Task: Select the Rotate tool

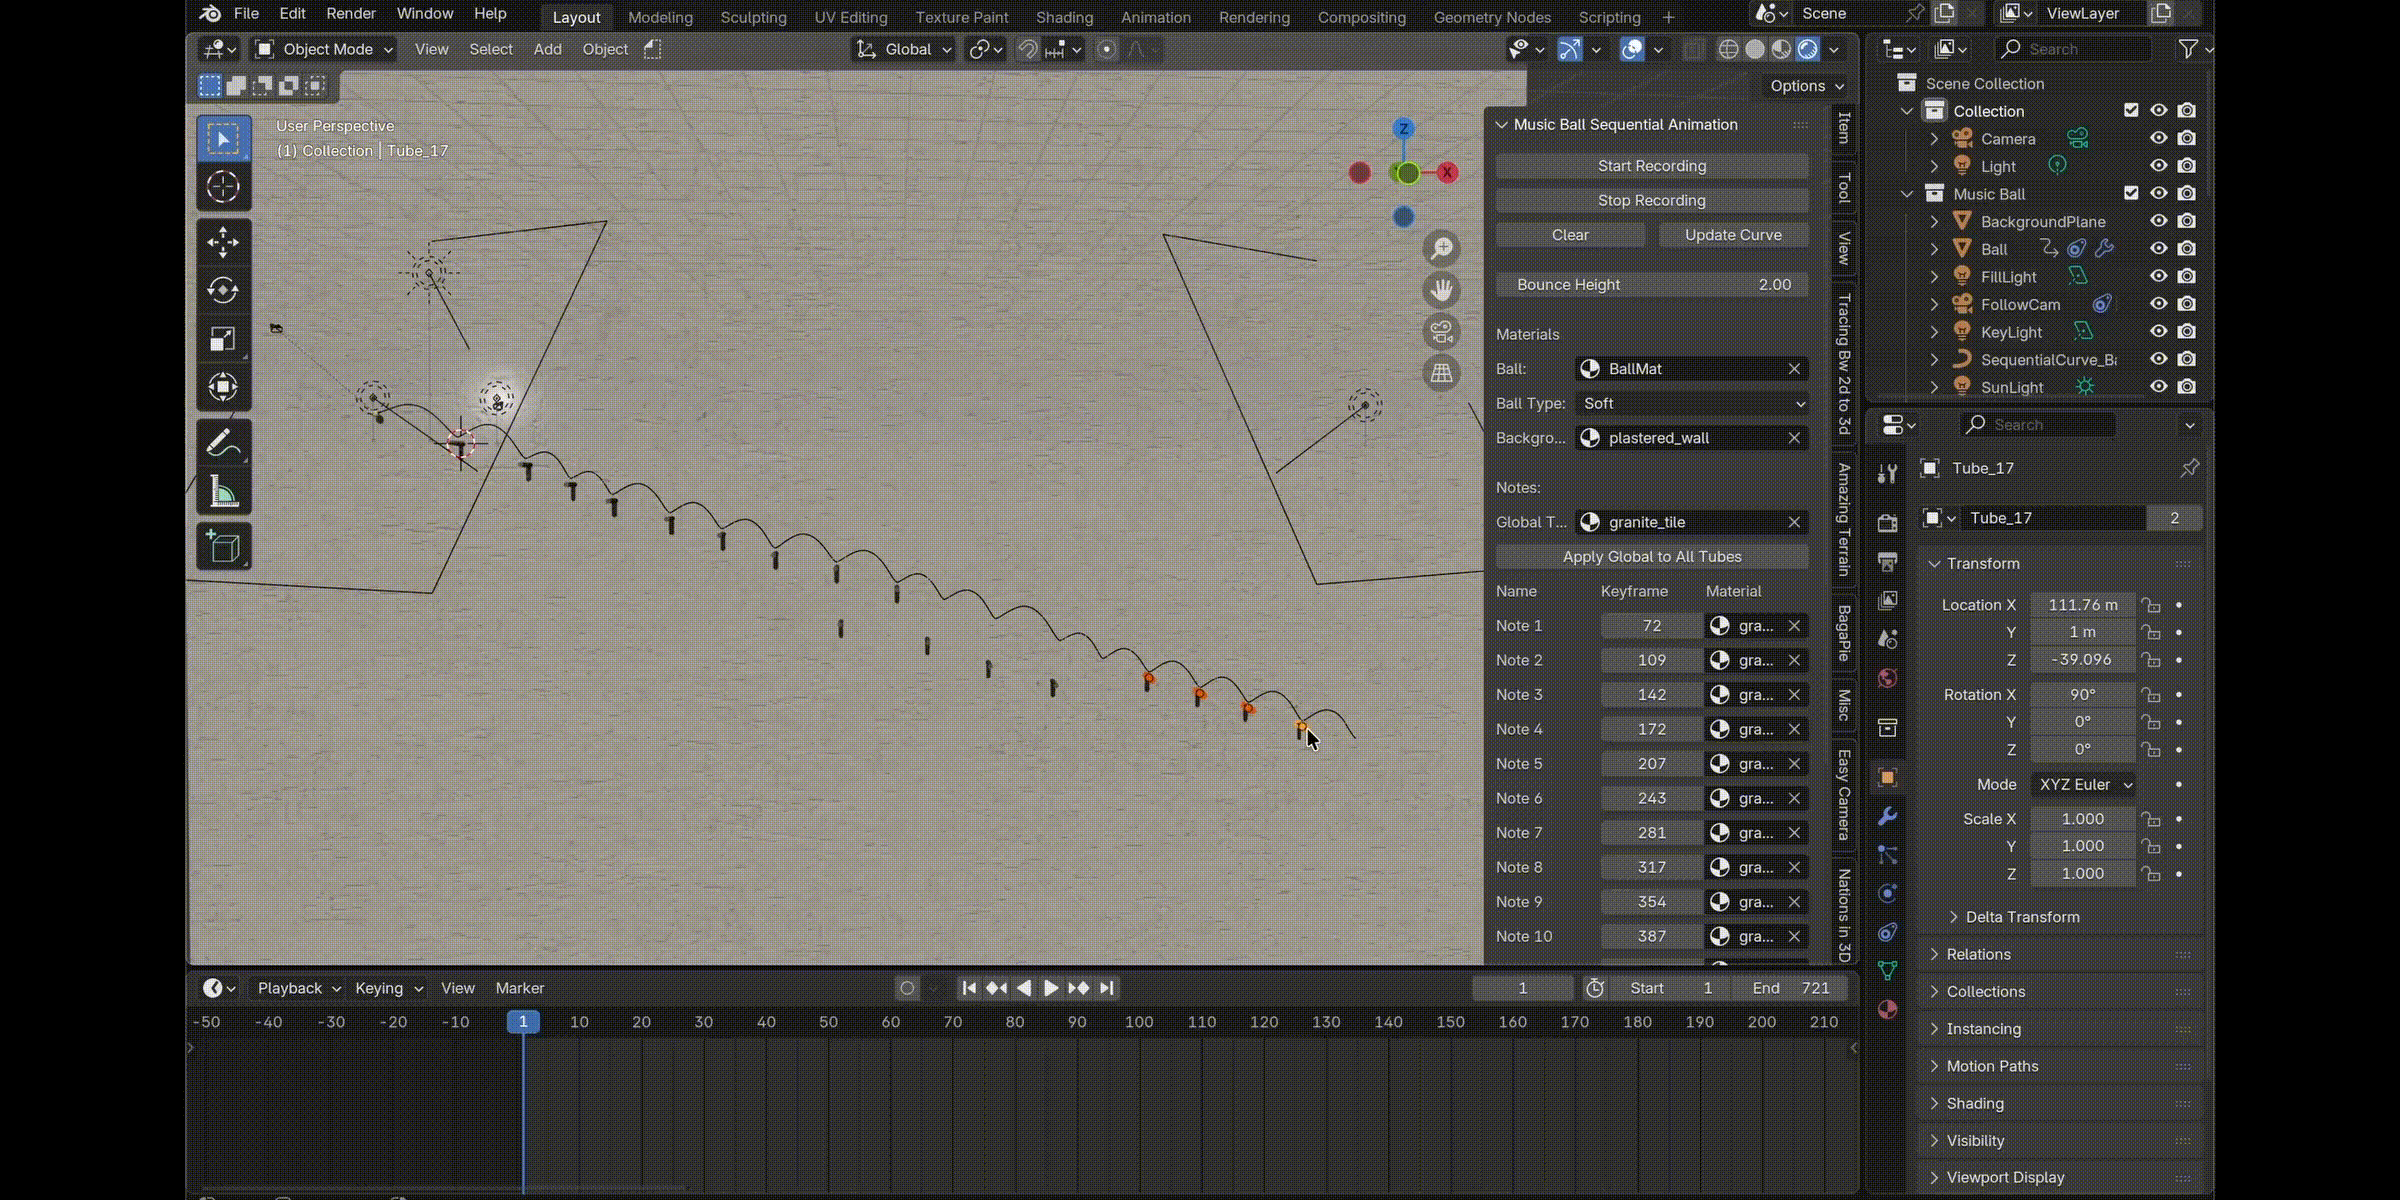Action: [x=223, y=290]
